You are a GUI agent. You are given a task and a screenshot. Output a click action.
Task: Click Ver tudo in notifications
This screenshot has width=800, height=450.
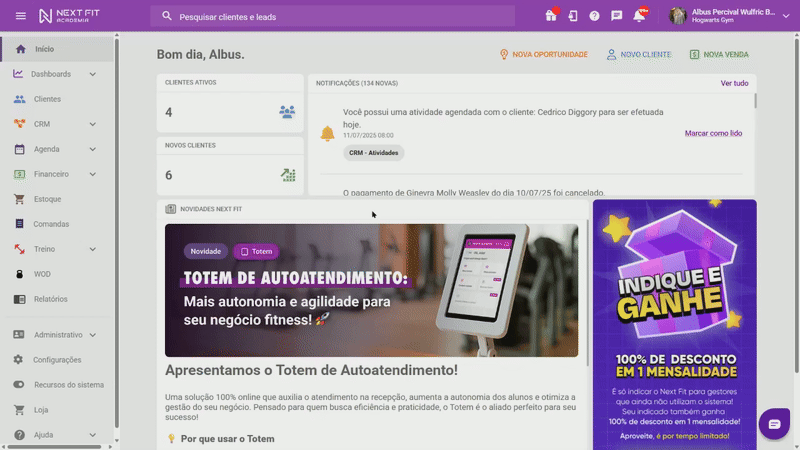(x=734, y=83)
